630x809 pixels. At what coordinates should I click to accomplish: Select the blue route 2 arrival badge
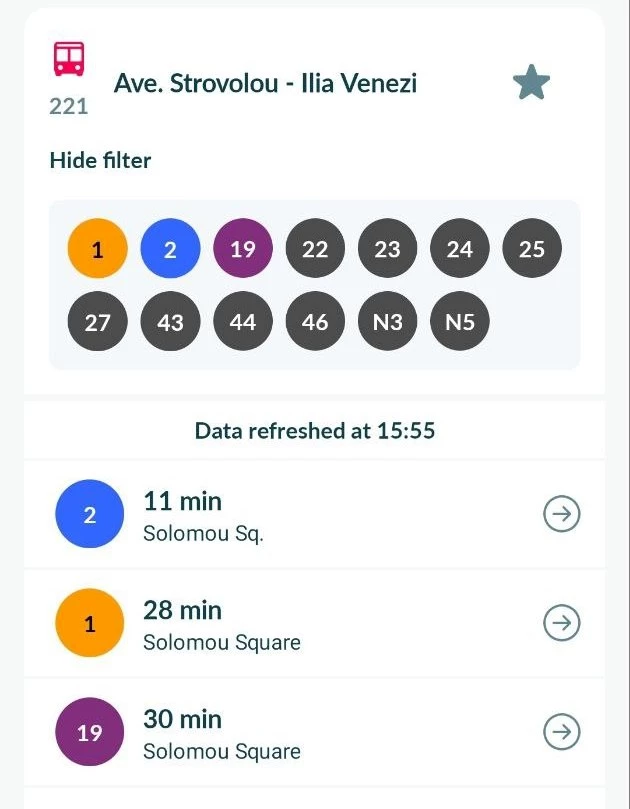click(x=89, y=514)
